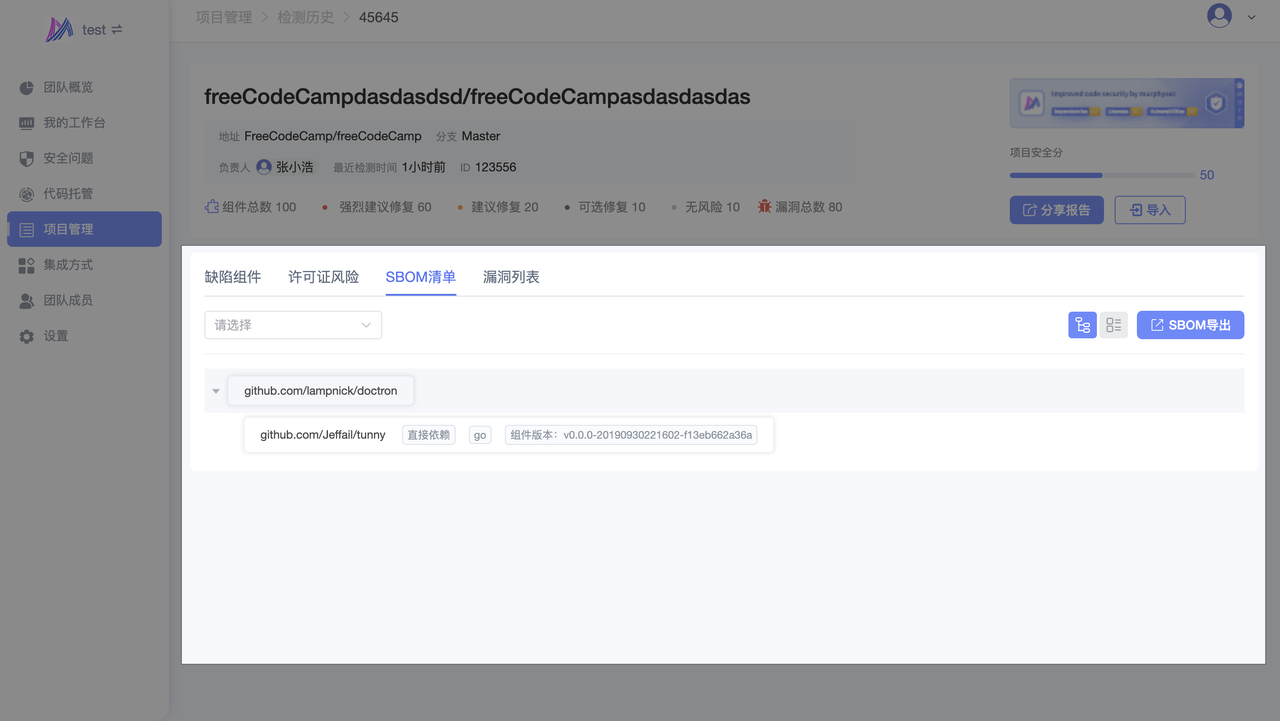Switch to the 缺陷组件 tab
This screenshot has height=721, width=1280.
click(x=233, y=277)
